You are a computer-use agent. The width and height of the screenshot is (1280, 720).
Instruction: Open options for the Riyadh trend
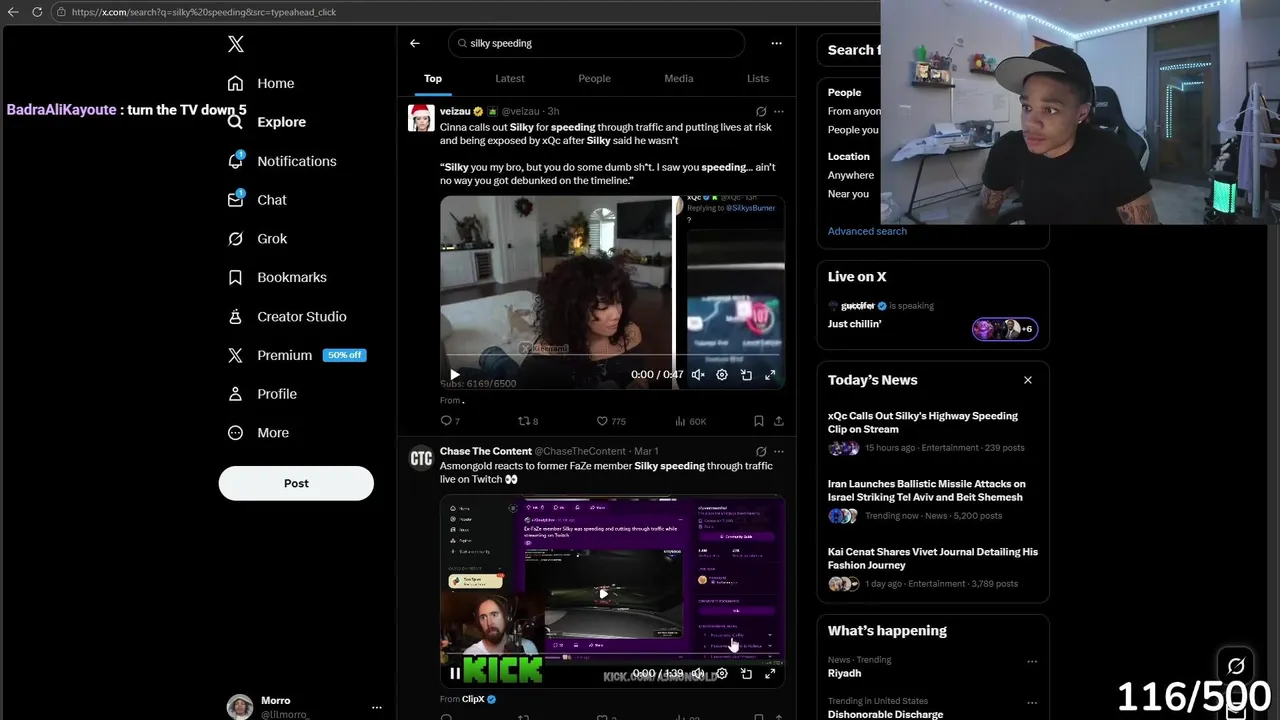click(x=1032, y=661)
